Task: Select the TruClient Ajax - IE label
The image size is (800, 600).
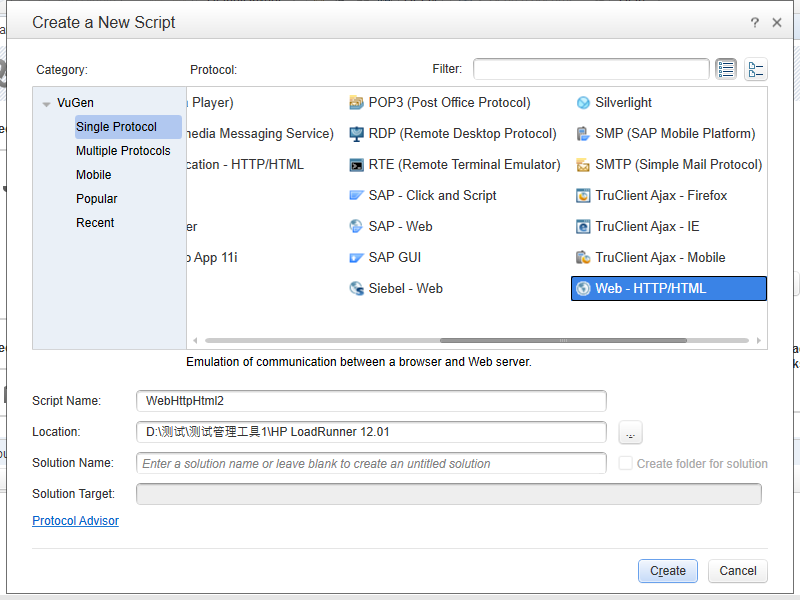Action: 647,227
